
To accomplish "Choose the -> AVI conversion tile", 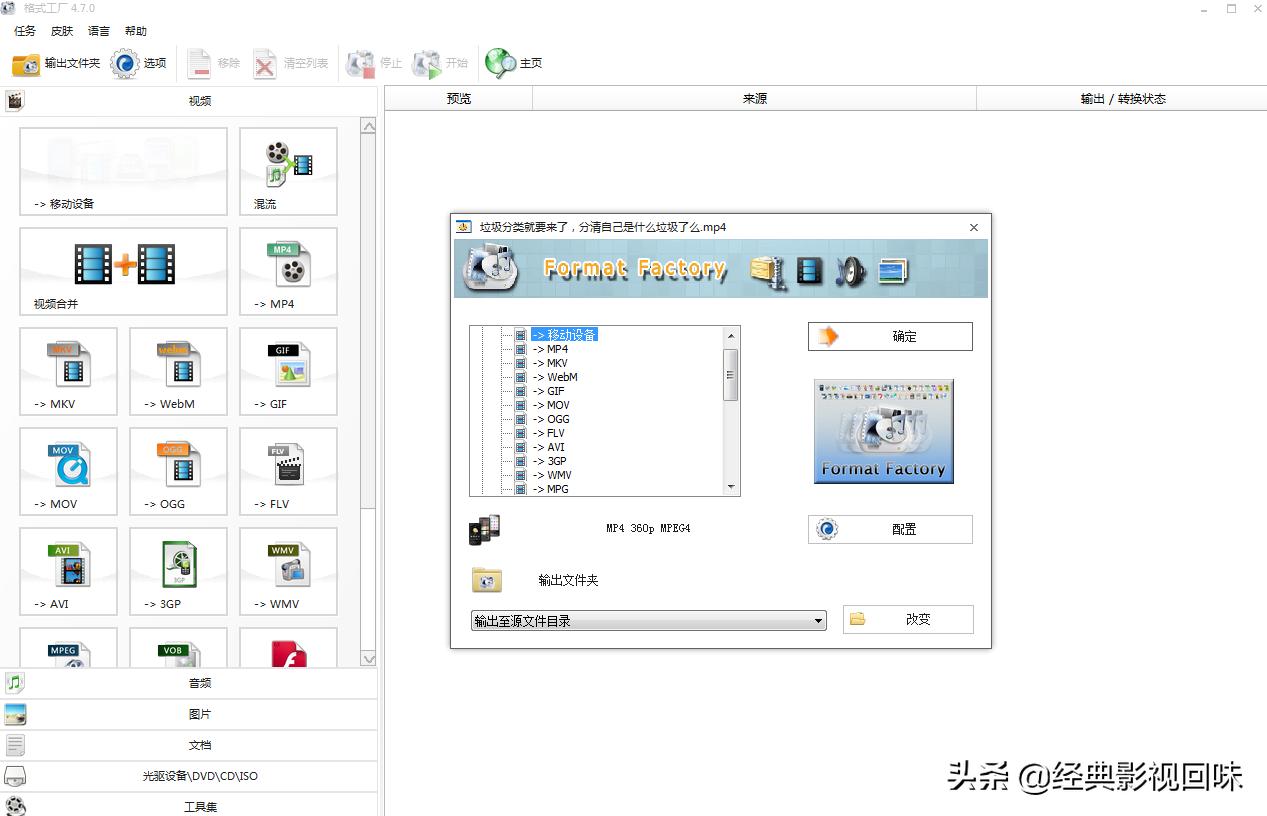I will [x=68, y=571].
